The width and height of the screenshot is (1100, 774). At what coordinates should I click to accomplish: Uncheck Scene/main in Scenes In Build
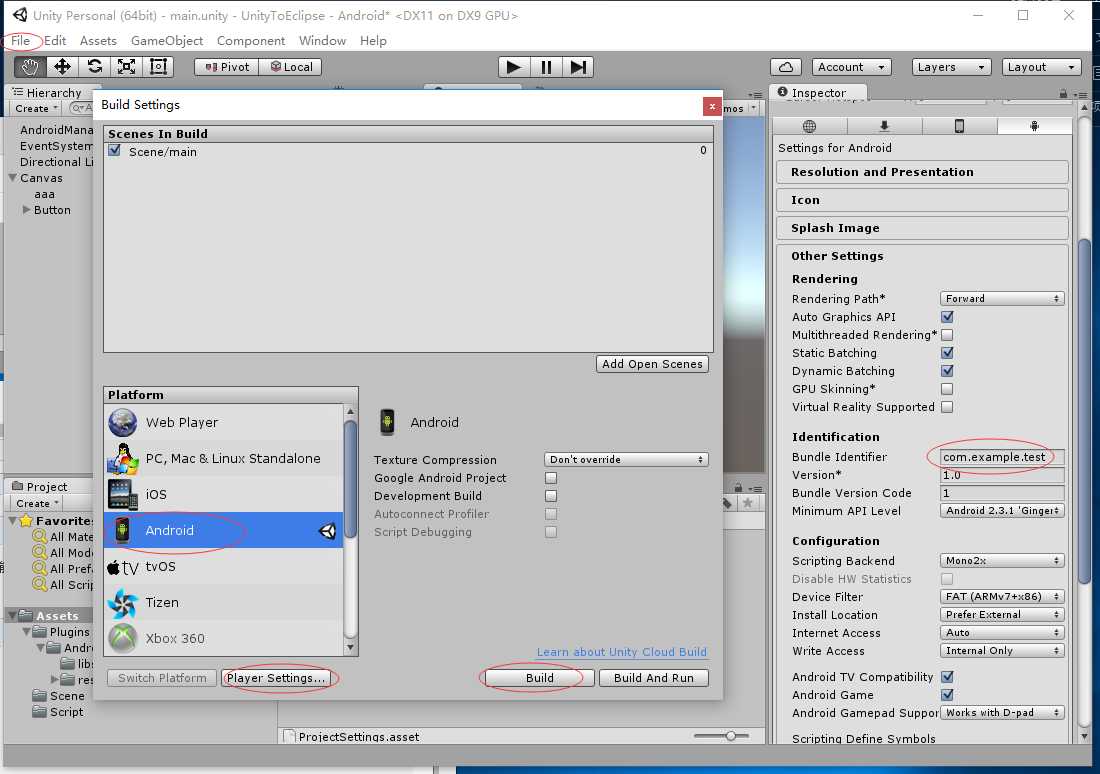point(114,150)
